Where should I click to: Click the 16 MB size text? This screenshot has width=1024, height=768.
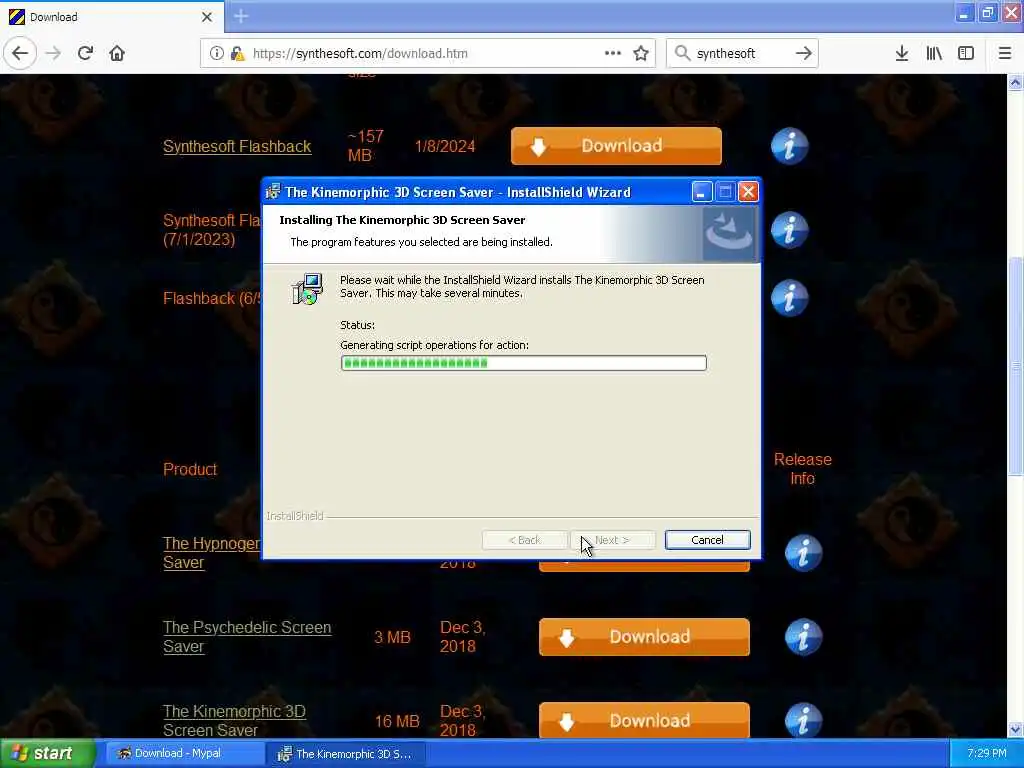tap(397, 721)
